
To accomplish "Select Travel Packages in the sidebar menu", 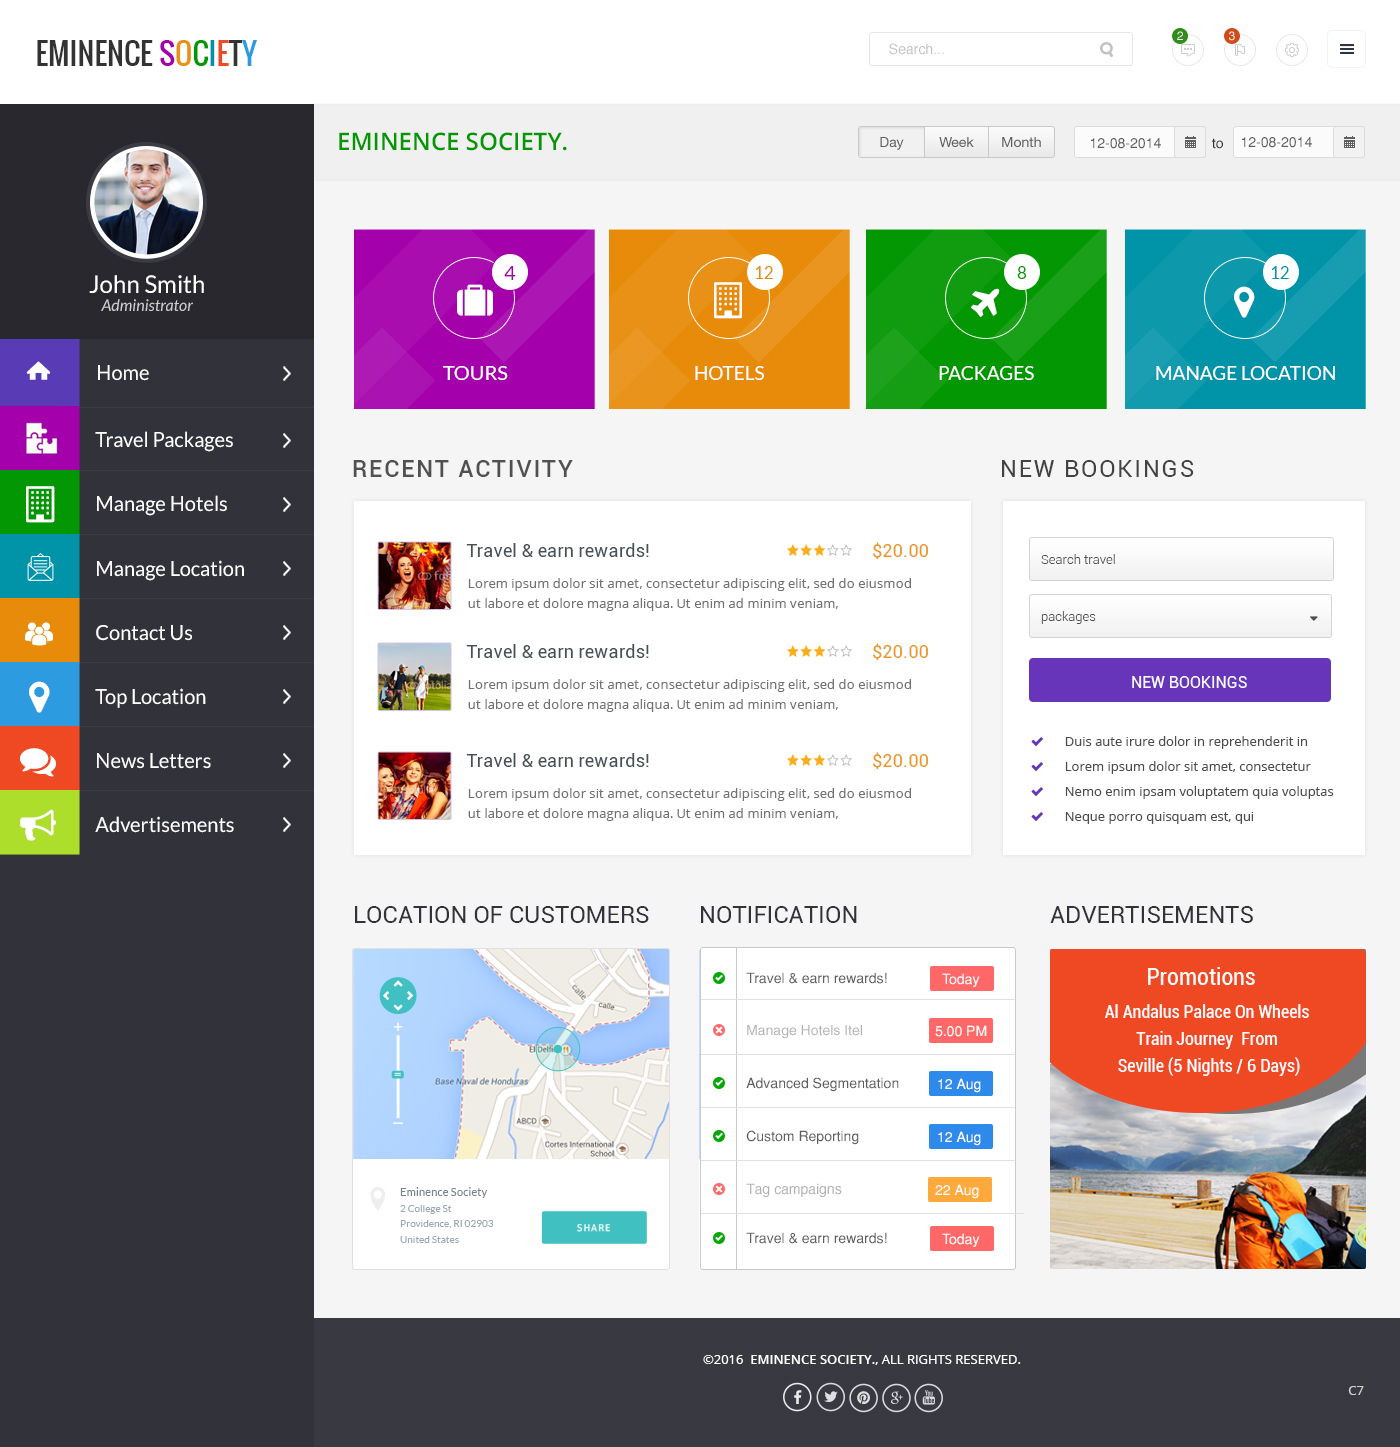I will tap(157, 438).
